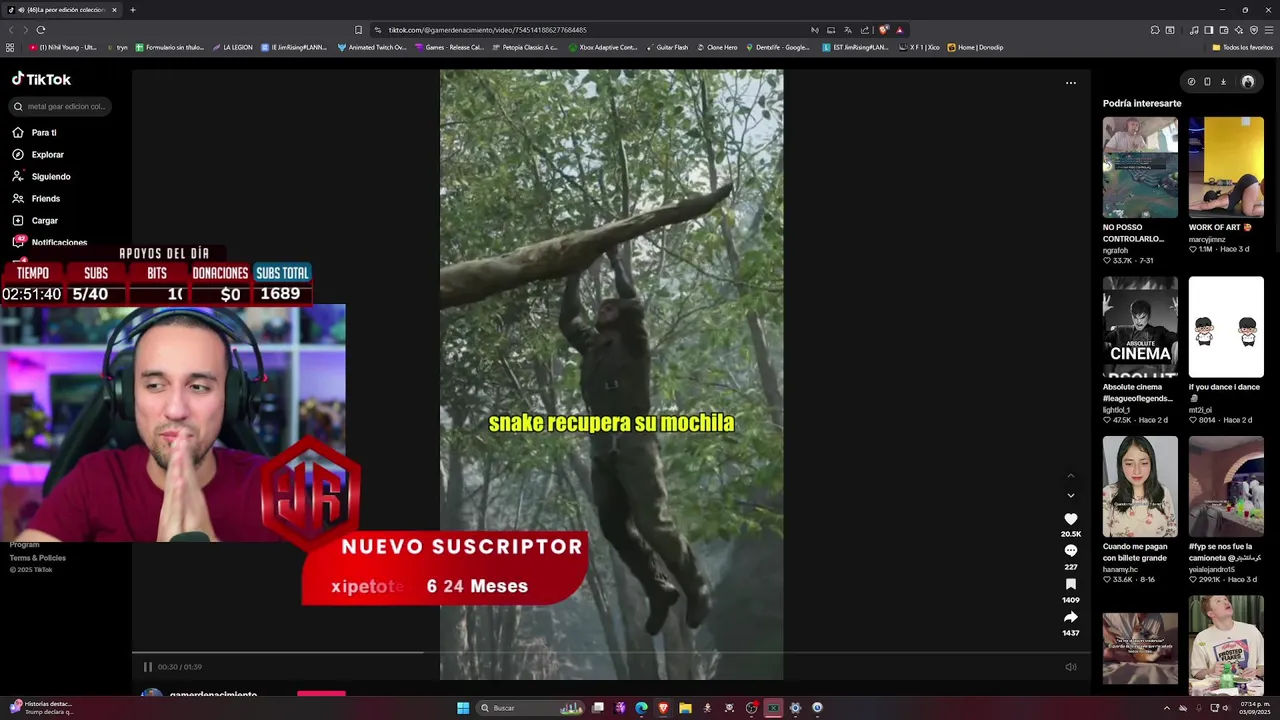The width and height of the screenshot is (1280, 720).
Task: Open the video comments icon
Action: pyautogui.click(x=1070, y=551)
